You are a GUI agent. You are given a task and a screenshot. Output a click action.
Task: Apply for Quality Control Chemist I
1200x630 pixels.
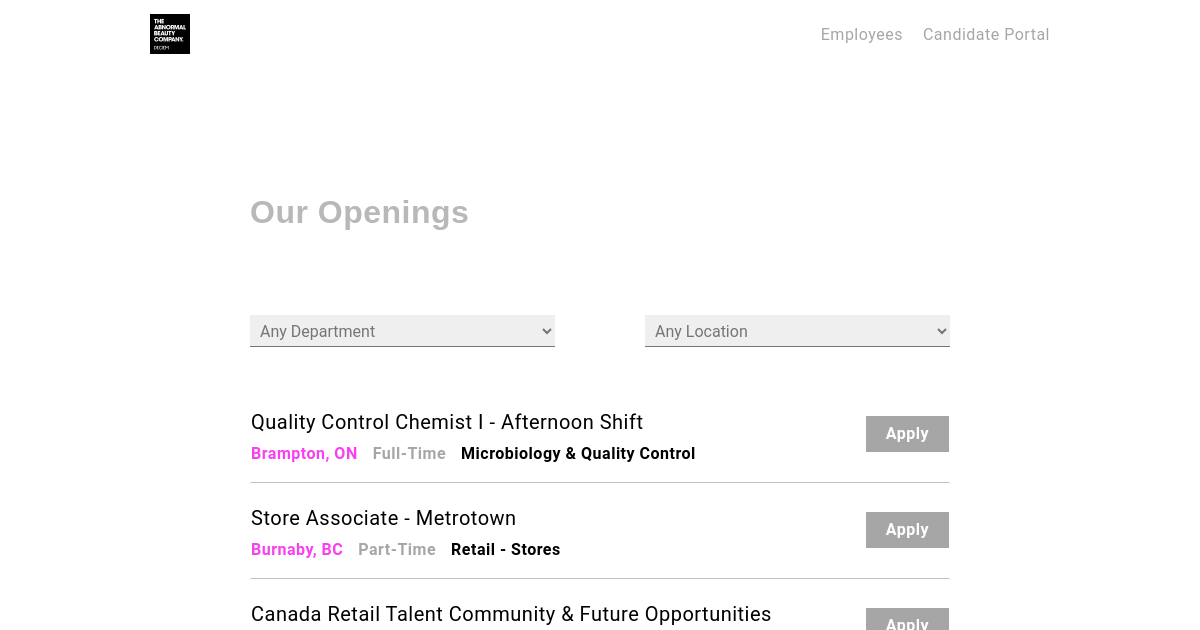tap(907, 434)
